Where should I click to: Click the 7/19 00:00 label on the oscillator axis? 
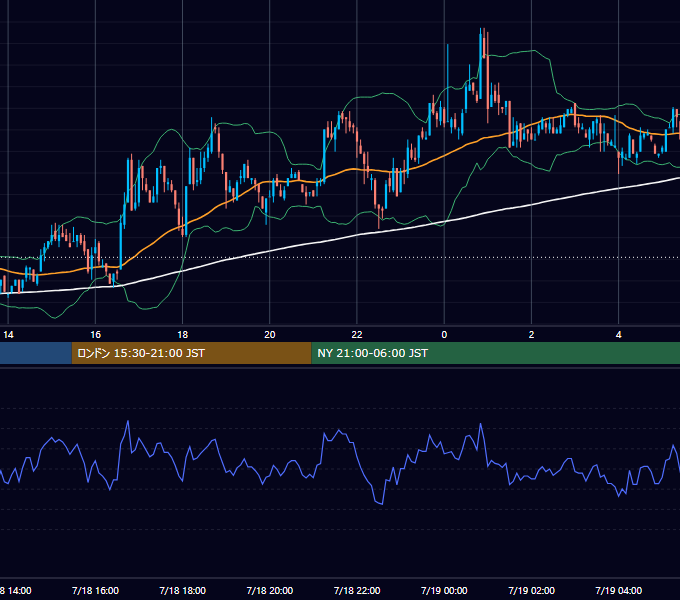[444, 590]
